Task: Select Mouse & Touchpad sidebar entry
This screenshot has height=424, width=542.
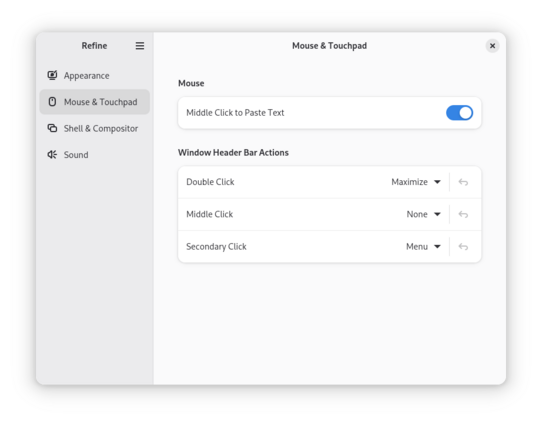Action: [95, 102]
